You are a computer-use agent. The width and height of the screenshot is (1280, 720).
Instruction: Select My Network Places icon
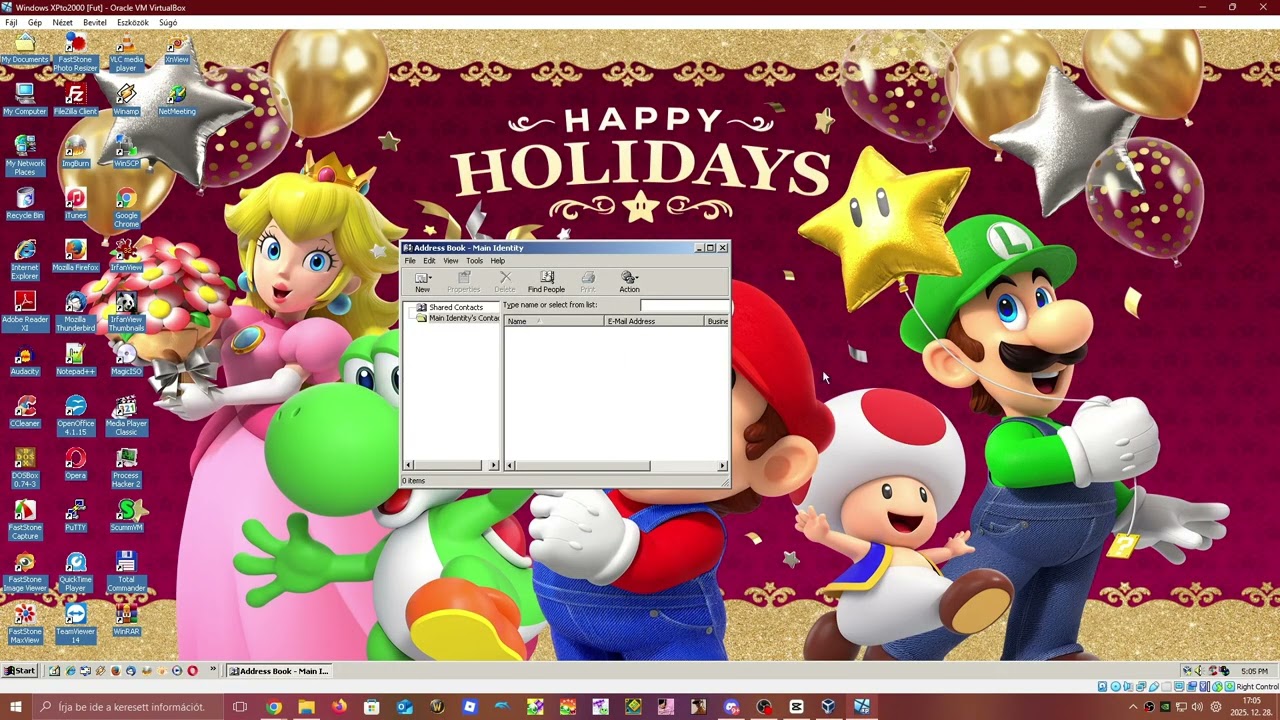(x=25, y=157)
